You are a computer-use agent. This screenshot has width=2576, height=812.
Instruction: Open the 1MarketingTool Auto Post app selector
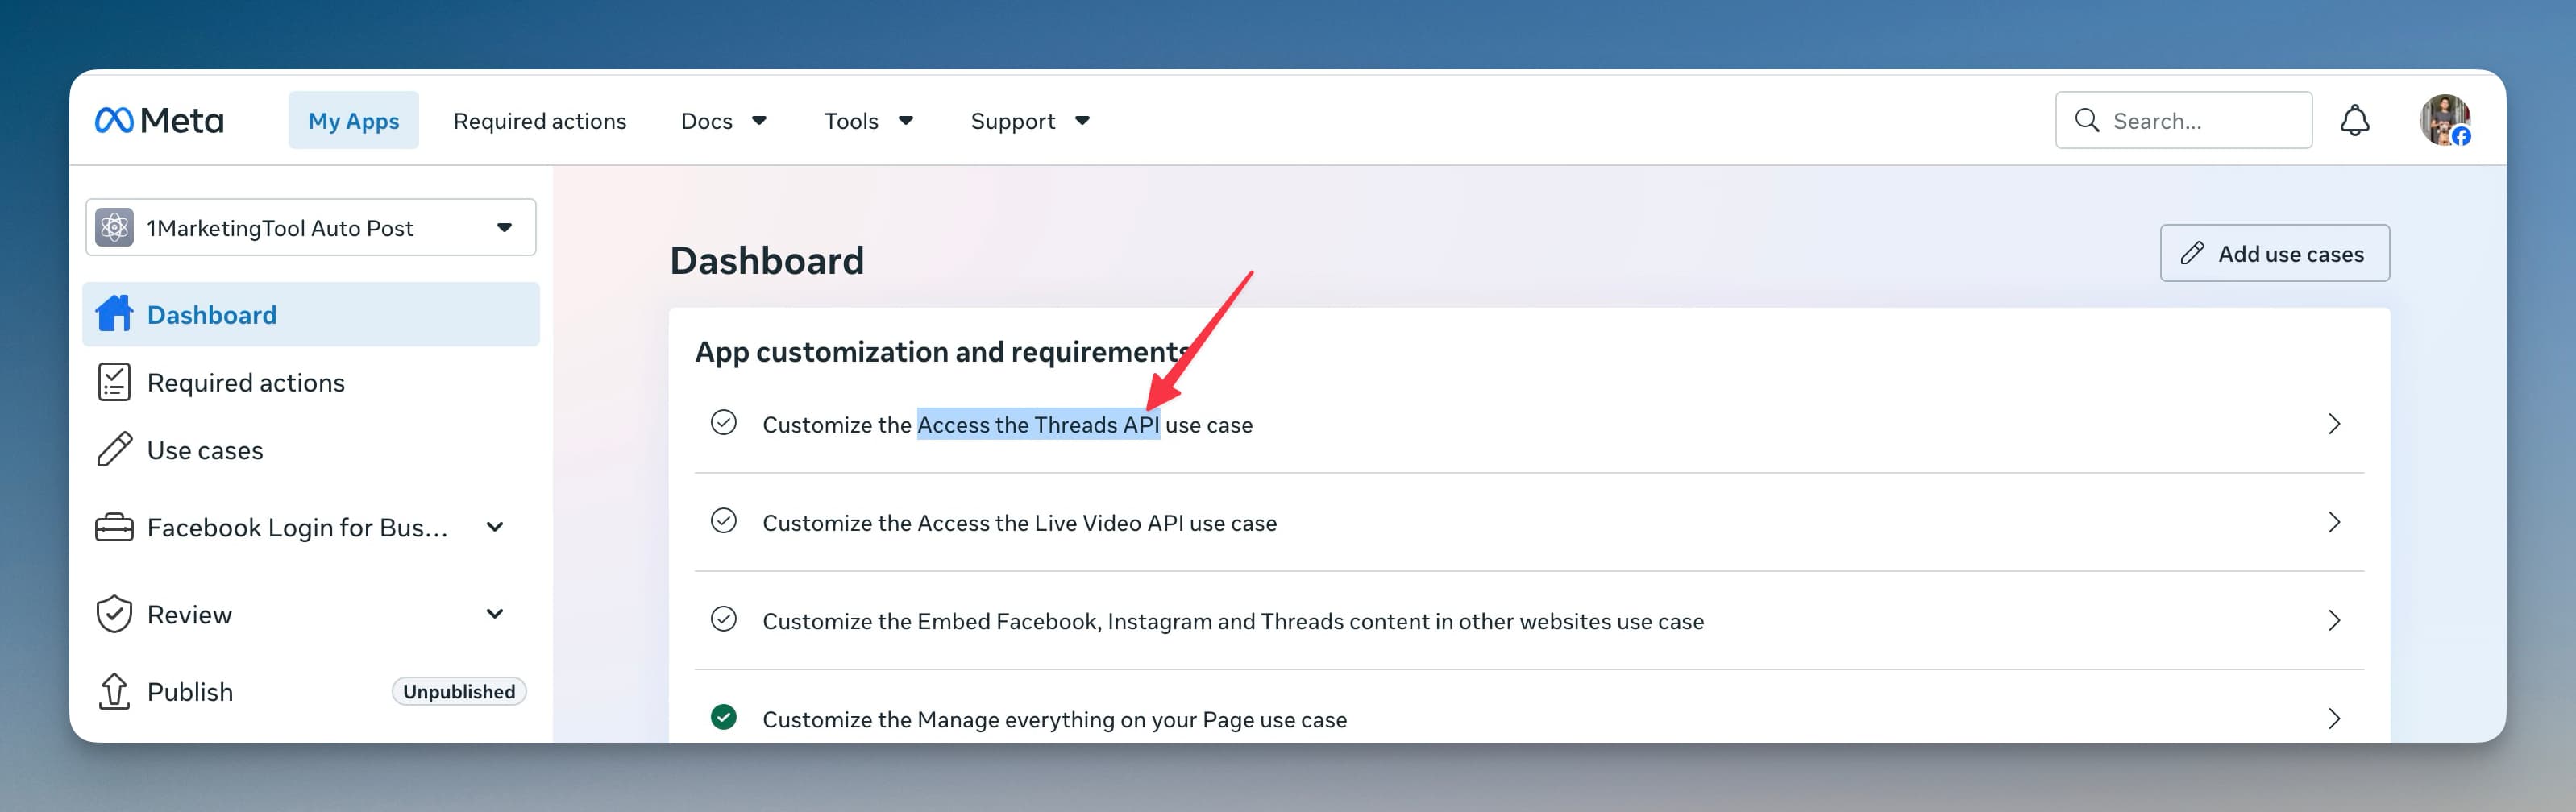(311, 227)
